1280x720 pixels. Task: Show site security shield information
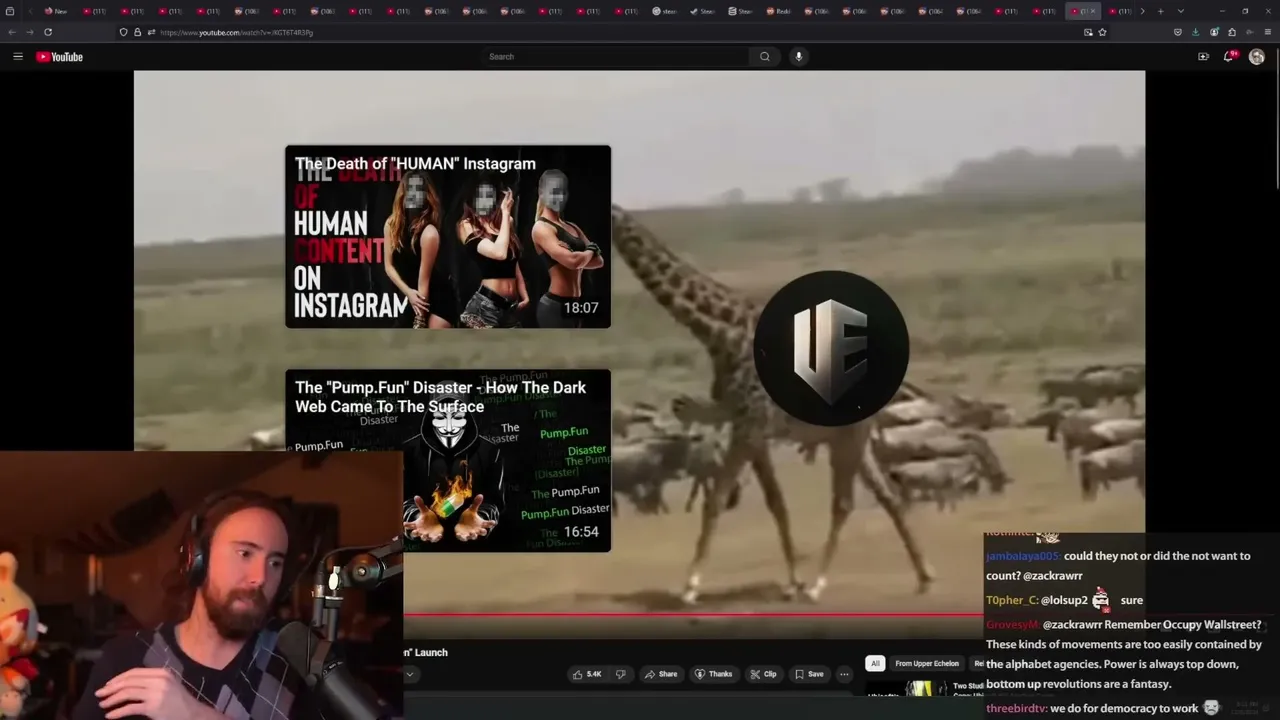point(124,32)
